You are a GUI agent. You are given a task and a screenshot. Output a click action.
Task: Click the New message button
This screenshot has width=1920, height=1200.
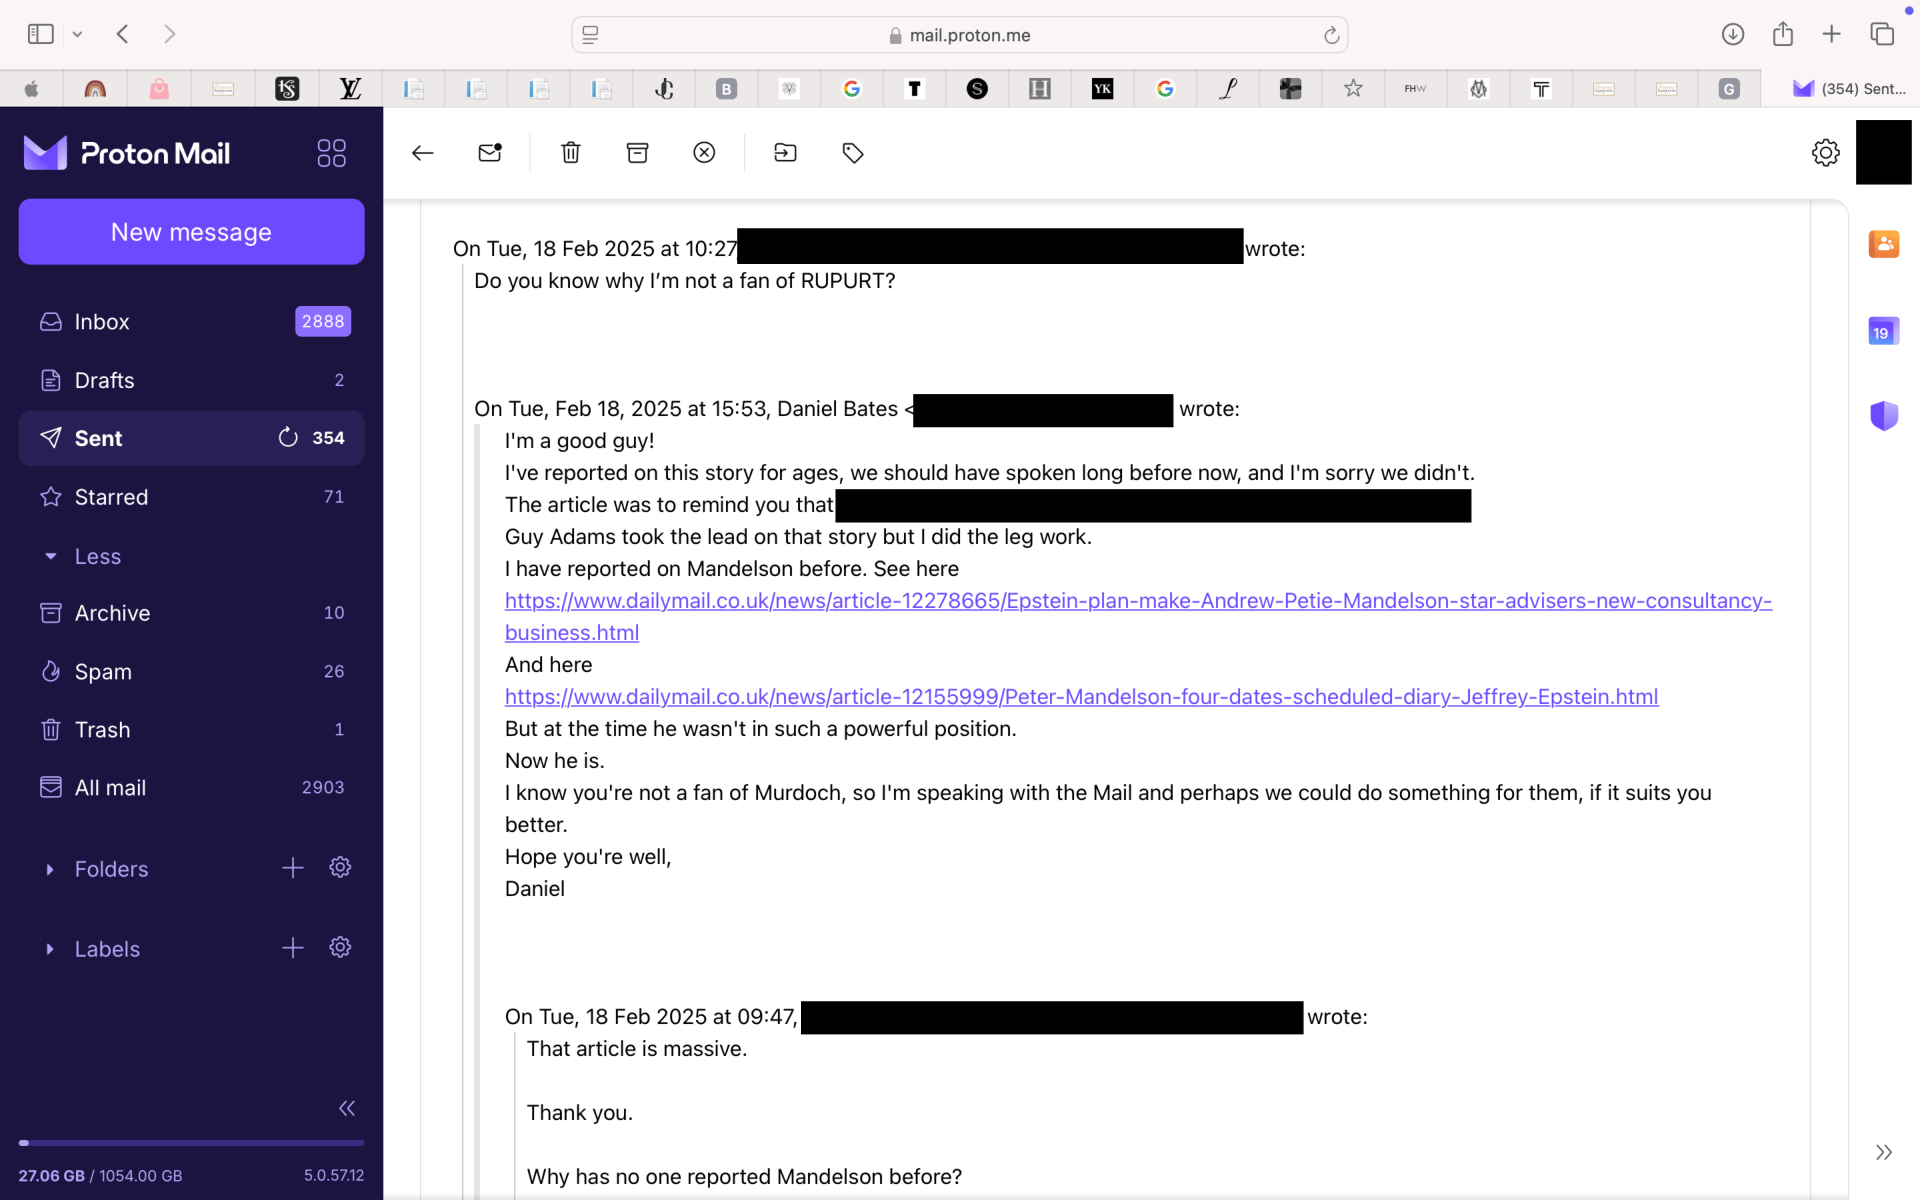coord(191,232)
